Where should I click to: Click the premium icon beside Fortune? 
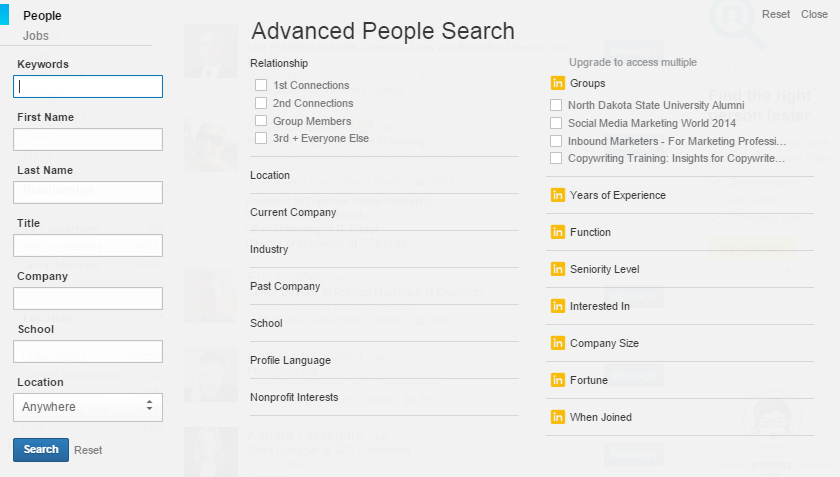click(x=558, y=380)
